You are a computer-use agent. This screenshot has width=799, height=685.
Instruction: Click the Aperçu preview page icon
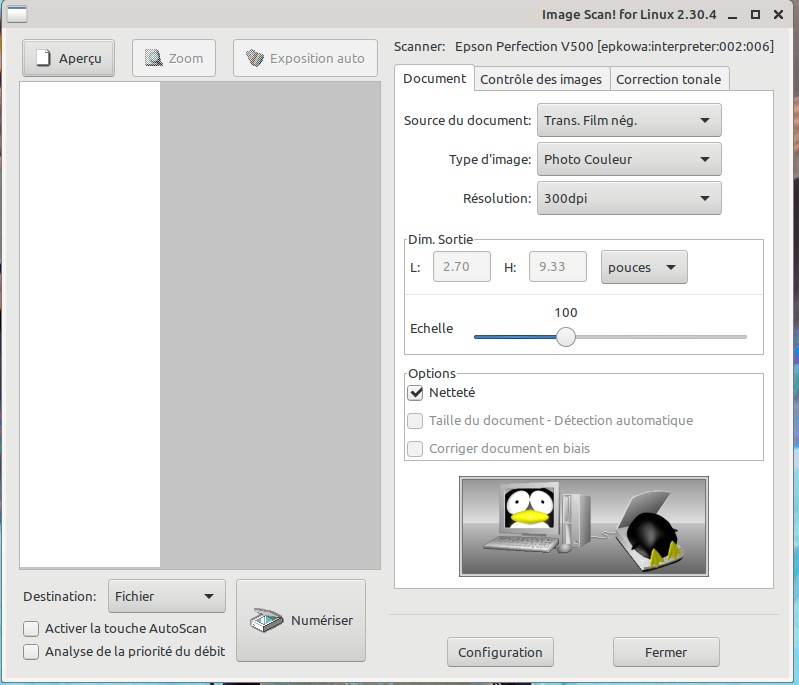44,58
